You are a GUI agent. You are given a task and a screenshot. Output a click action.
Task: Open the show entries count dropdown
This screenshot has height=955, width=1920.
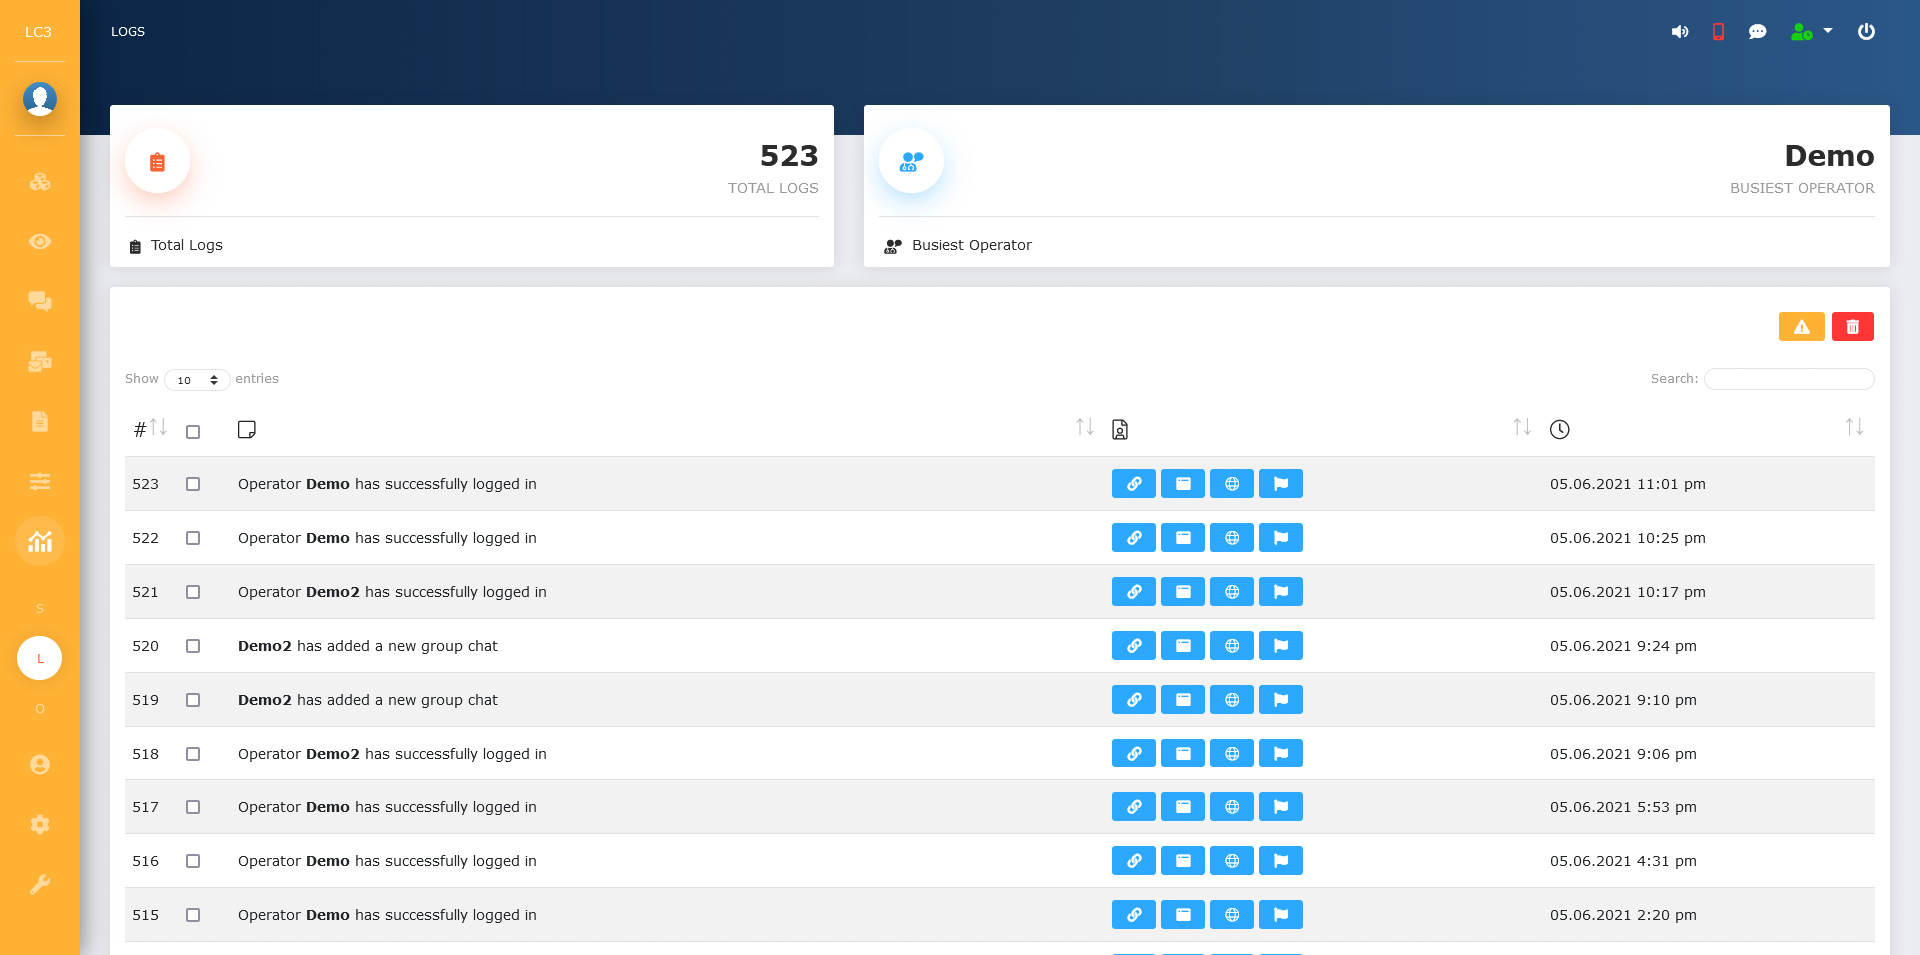(197, 380)
